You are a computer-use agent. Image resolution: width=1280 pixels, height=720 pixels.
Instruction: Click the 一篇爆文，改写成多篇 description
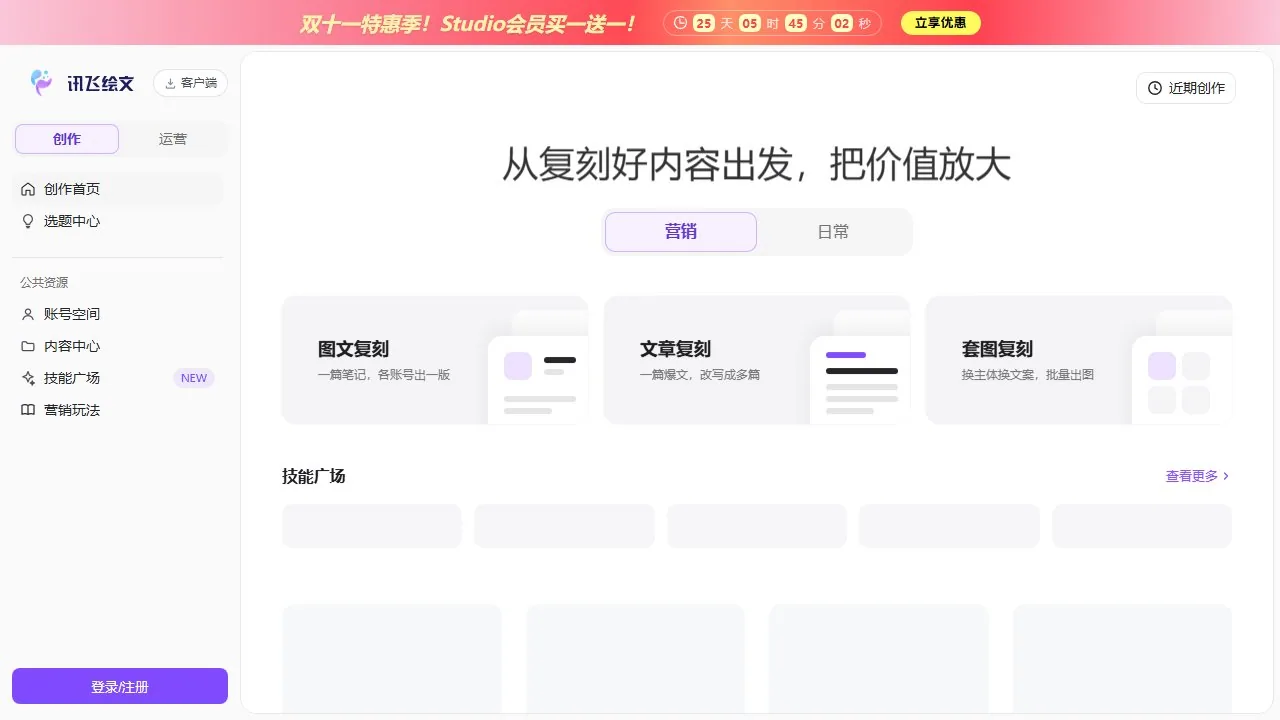tap(700, 375)
